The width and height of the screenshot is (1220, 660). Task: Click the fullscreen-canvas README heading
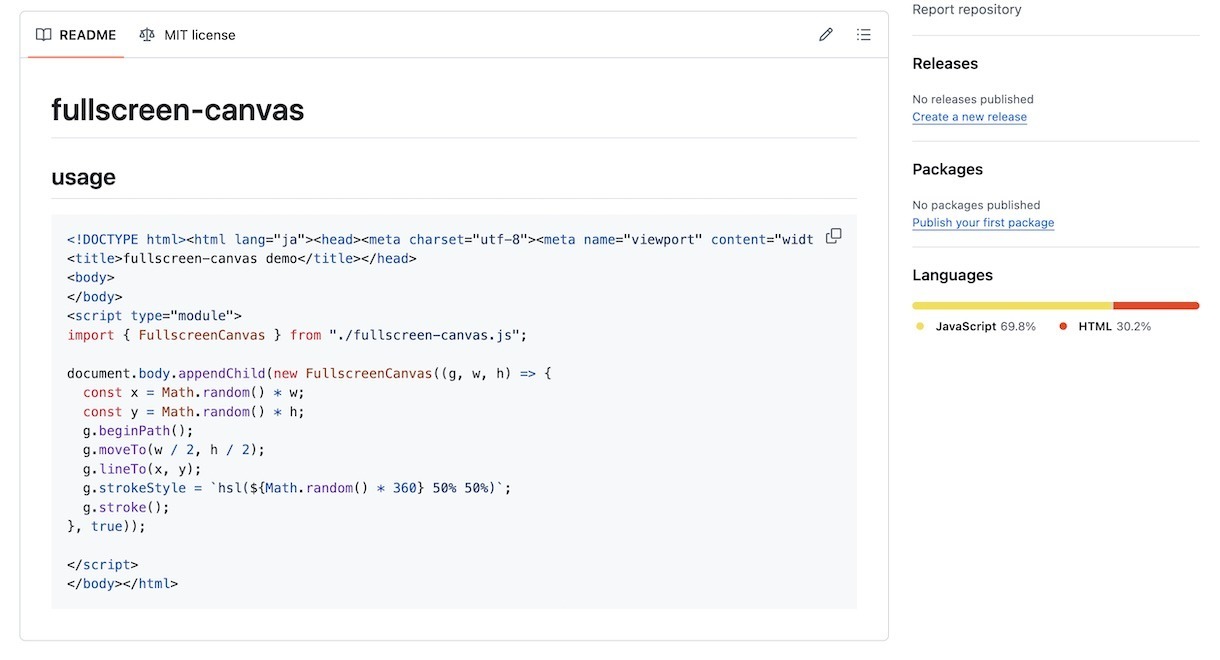tap(178, 109)
